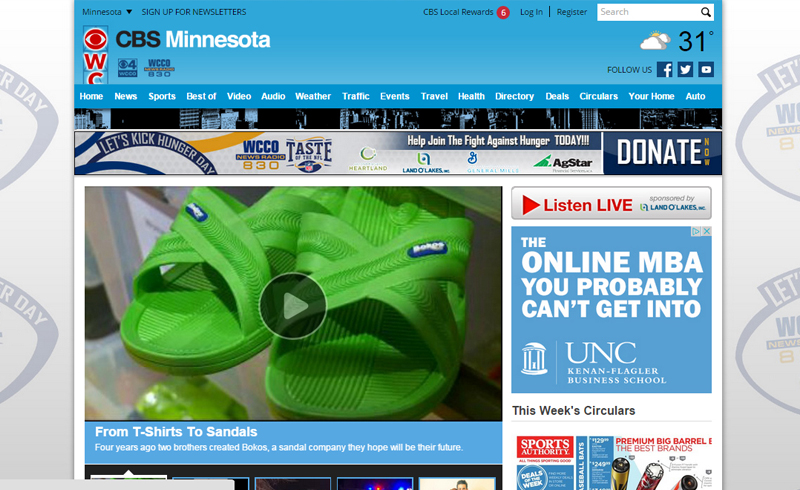The width and height of the screenshot is (800, 490).
Task: Open the Weather menu item
Action: point(313,96)
